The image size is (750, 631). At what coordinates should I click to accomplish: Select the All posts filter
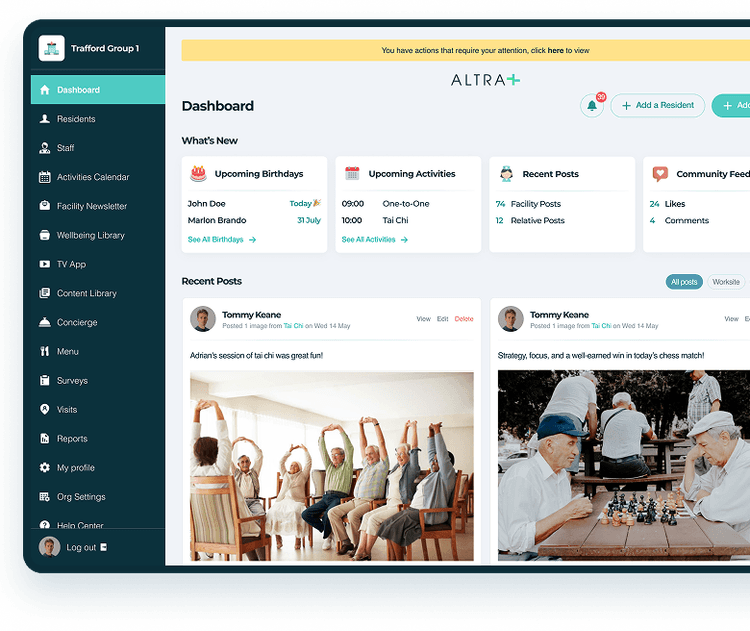[x=684, y=282]
